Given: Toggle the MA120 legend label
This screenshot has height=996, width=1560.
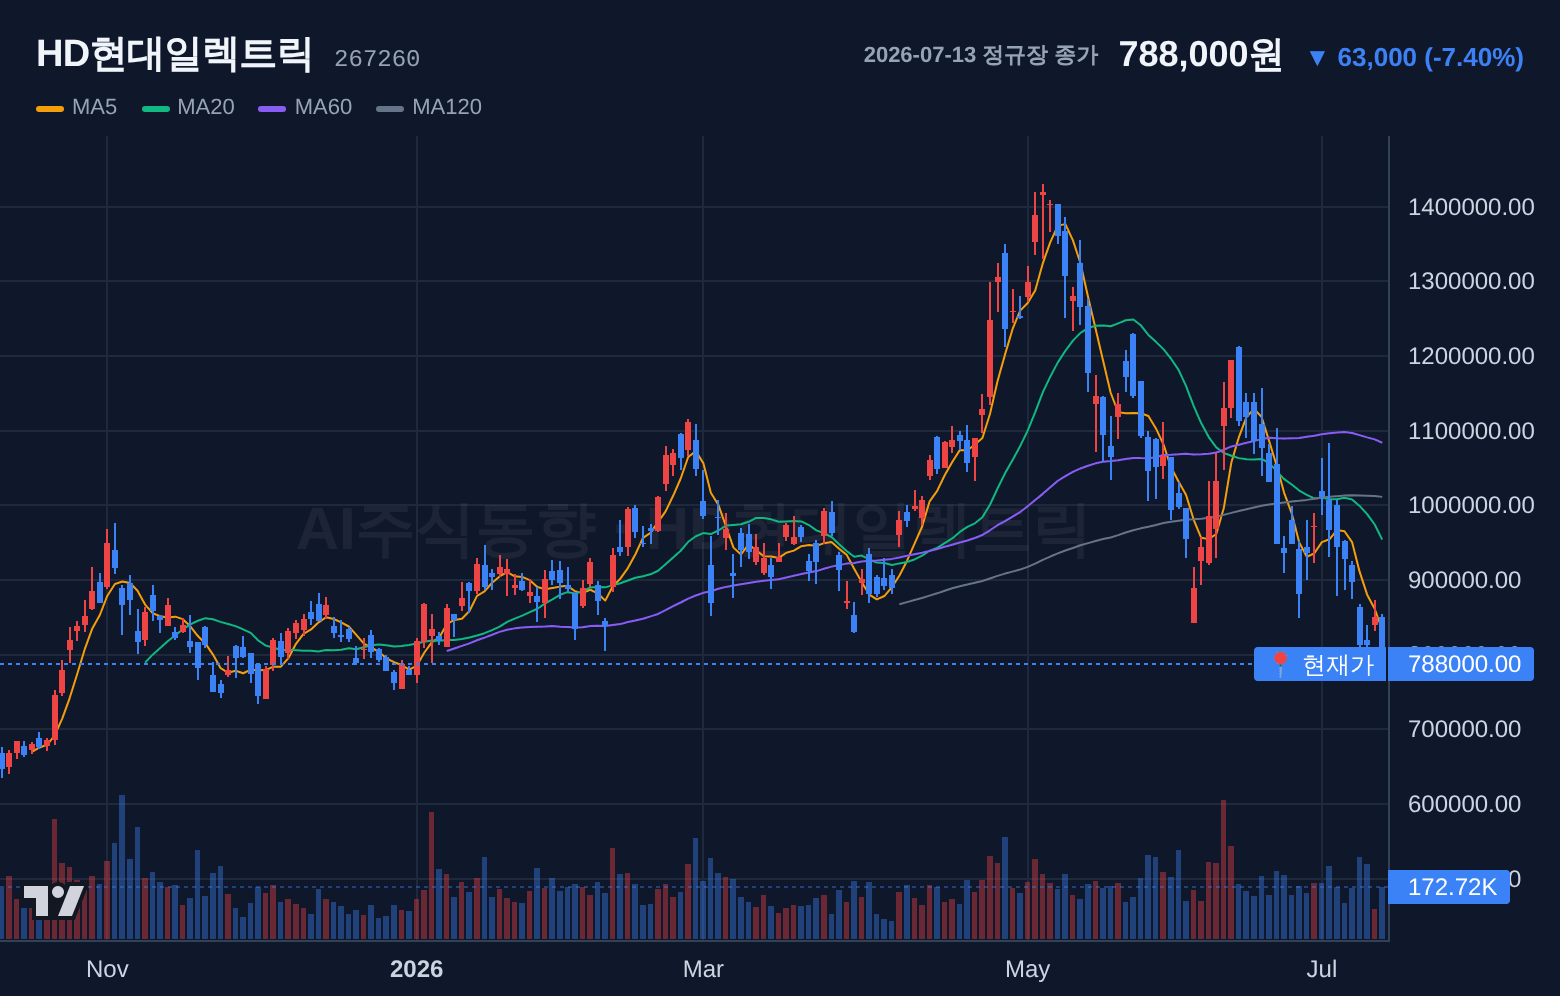Looking at the screenshot, I should [x=447, y=107].
